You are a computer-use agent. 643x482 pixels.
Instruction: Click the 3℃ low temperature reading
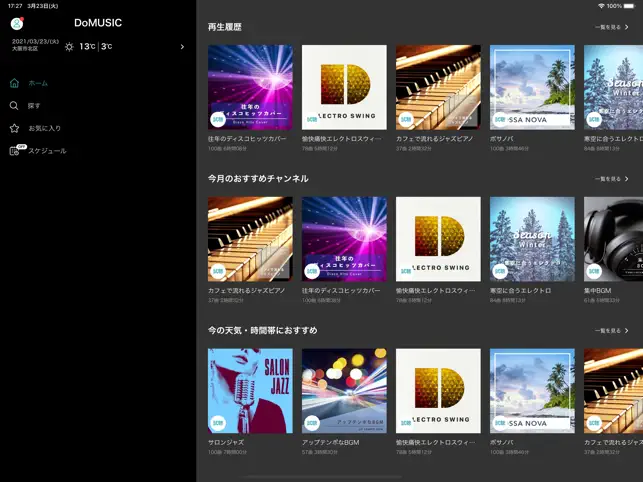point(107,47)
